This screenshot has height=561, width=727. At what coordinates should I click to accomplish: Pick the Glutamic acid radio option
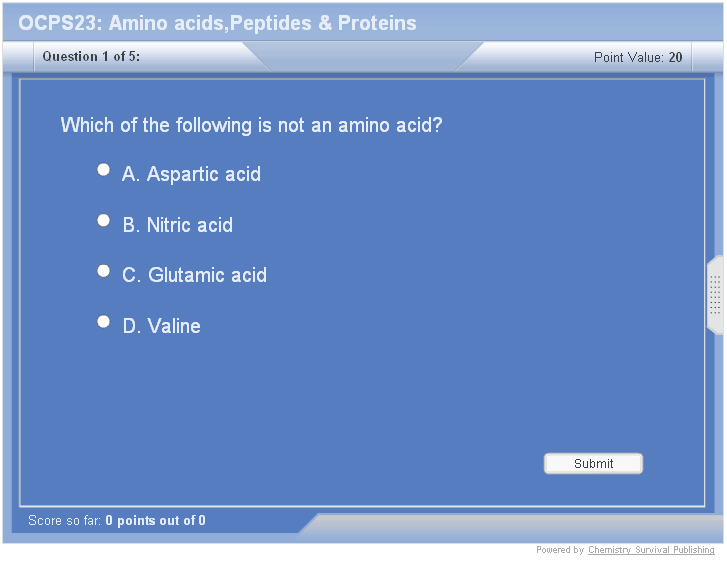click(x=103, y=271)
